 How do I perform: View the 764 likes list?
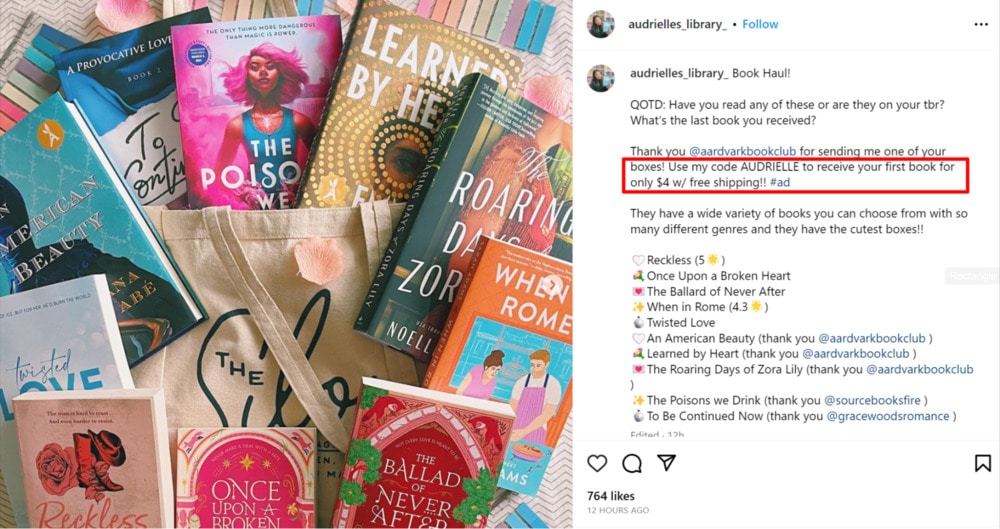tap(611, 496)
